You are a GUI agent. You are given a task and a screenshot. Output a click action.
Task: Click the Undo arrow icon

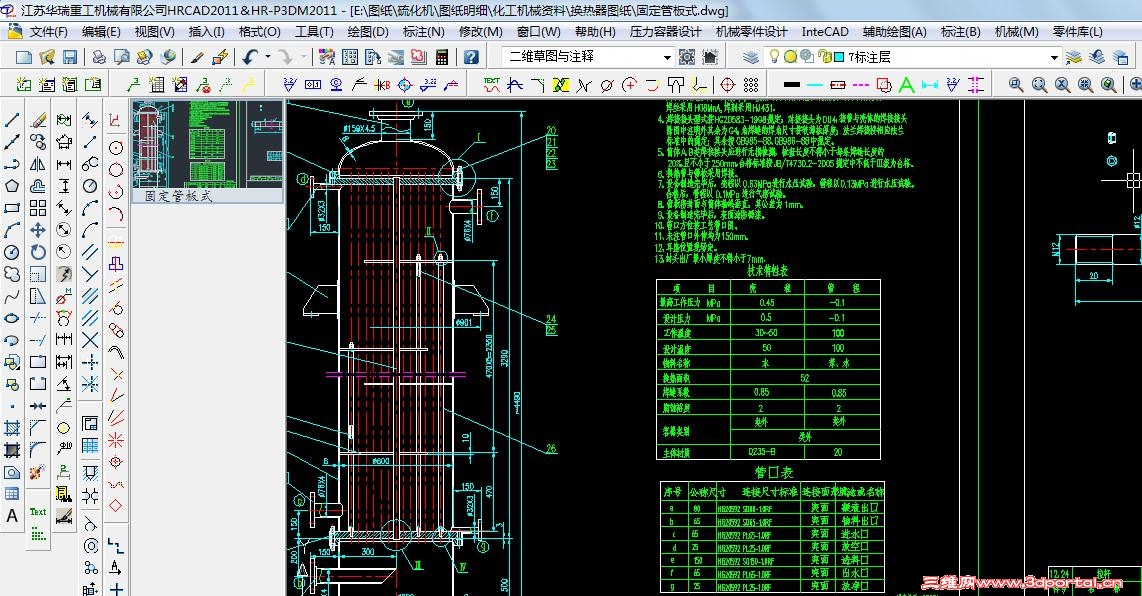click(251, 57)
